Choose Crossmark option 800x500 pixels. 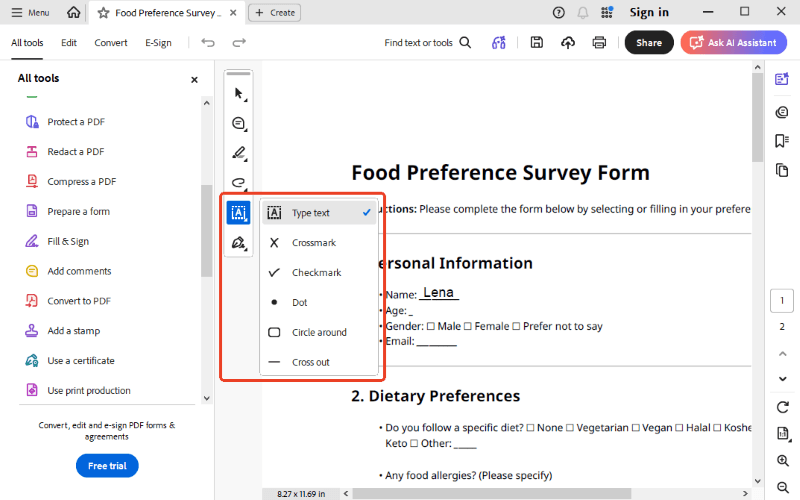(x=319, y=243)
